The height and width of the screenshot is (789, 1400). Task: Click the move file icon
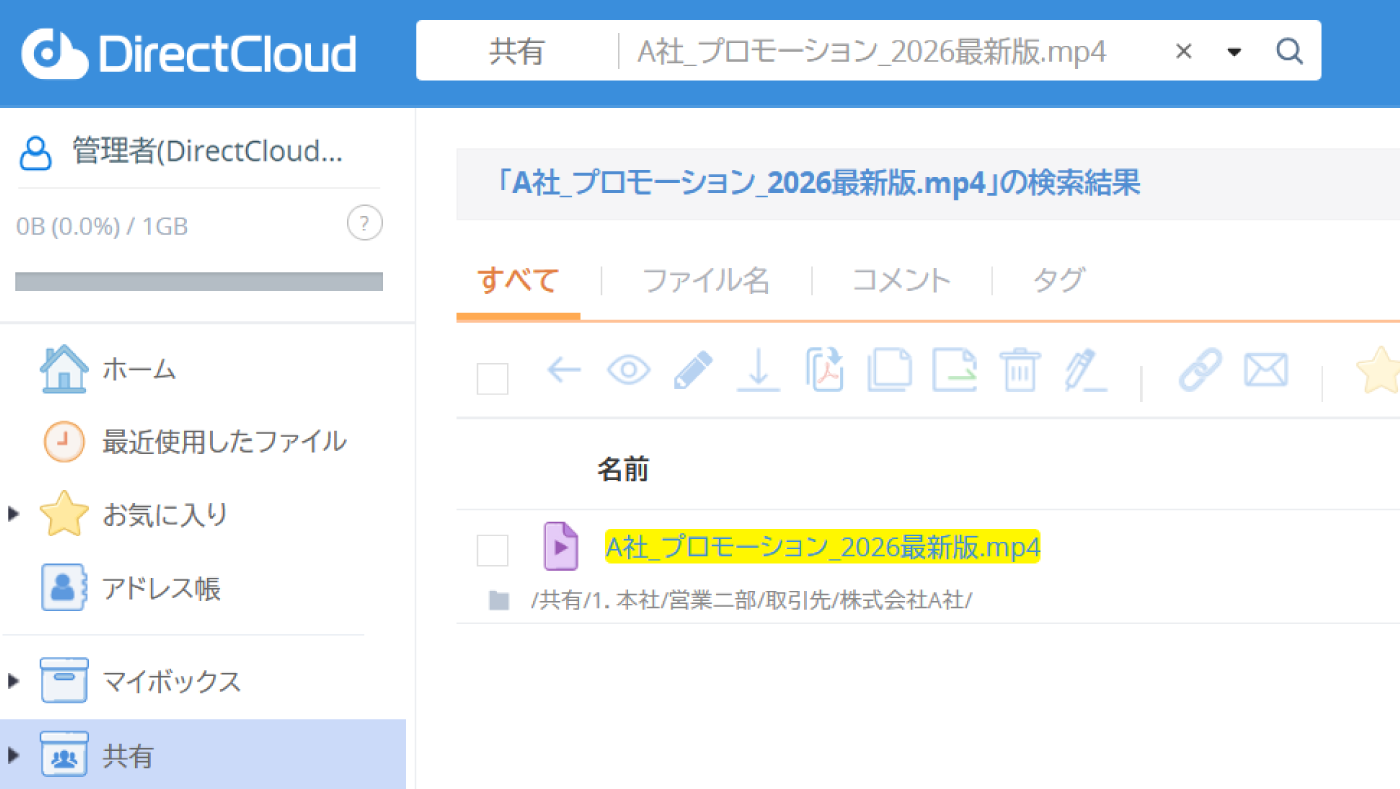[954, 370]
